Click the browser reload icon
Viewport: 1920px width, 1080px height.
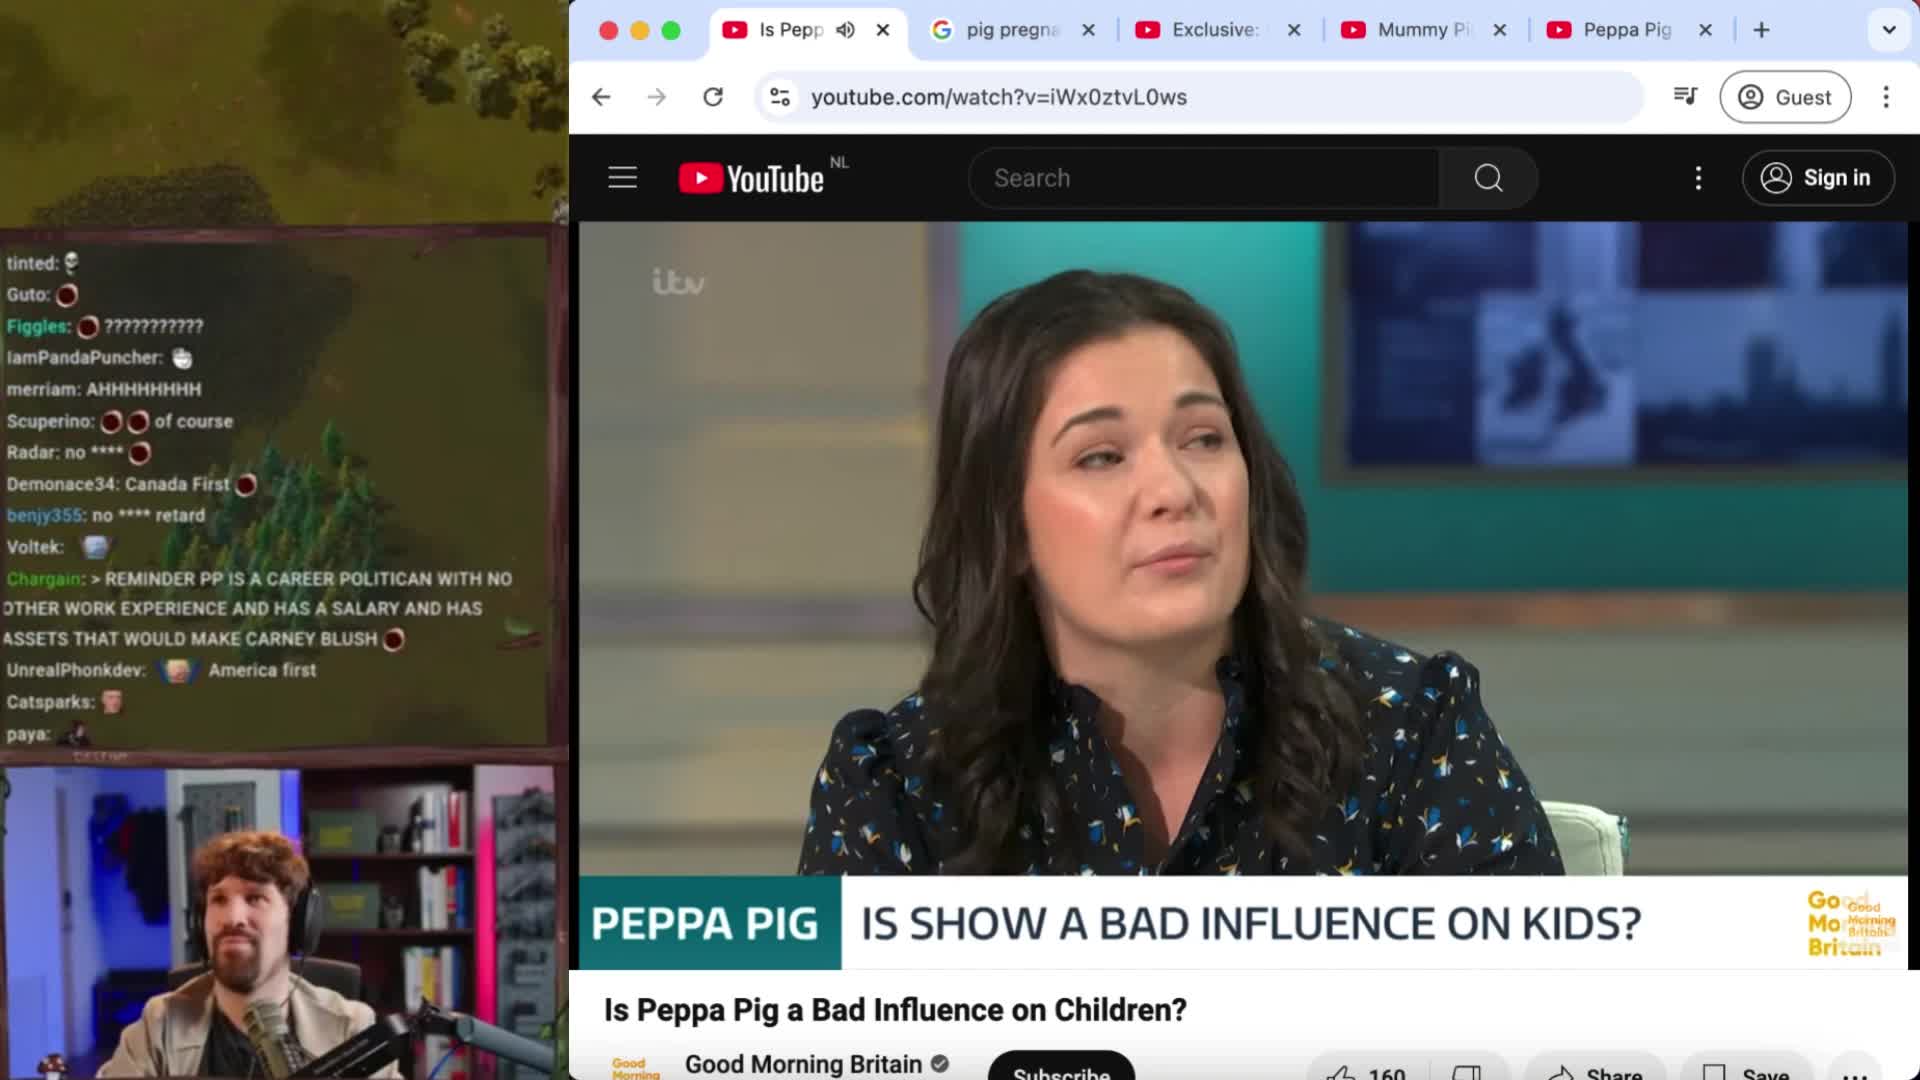click(713, 96)
